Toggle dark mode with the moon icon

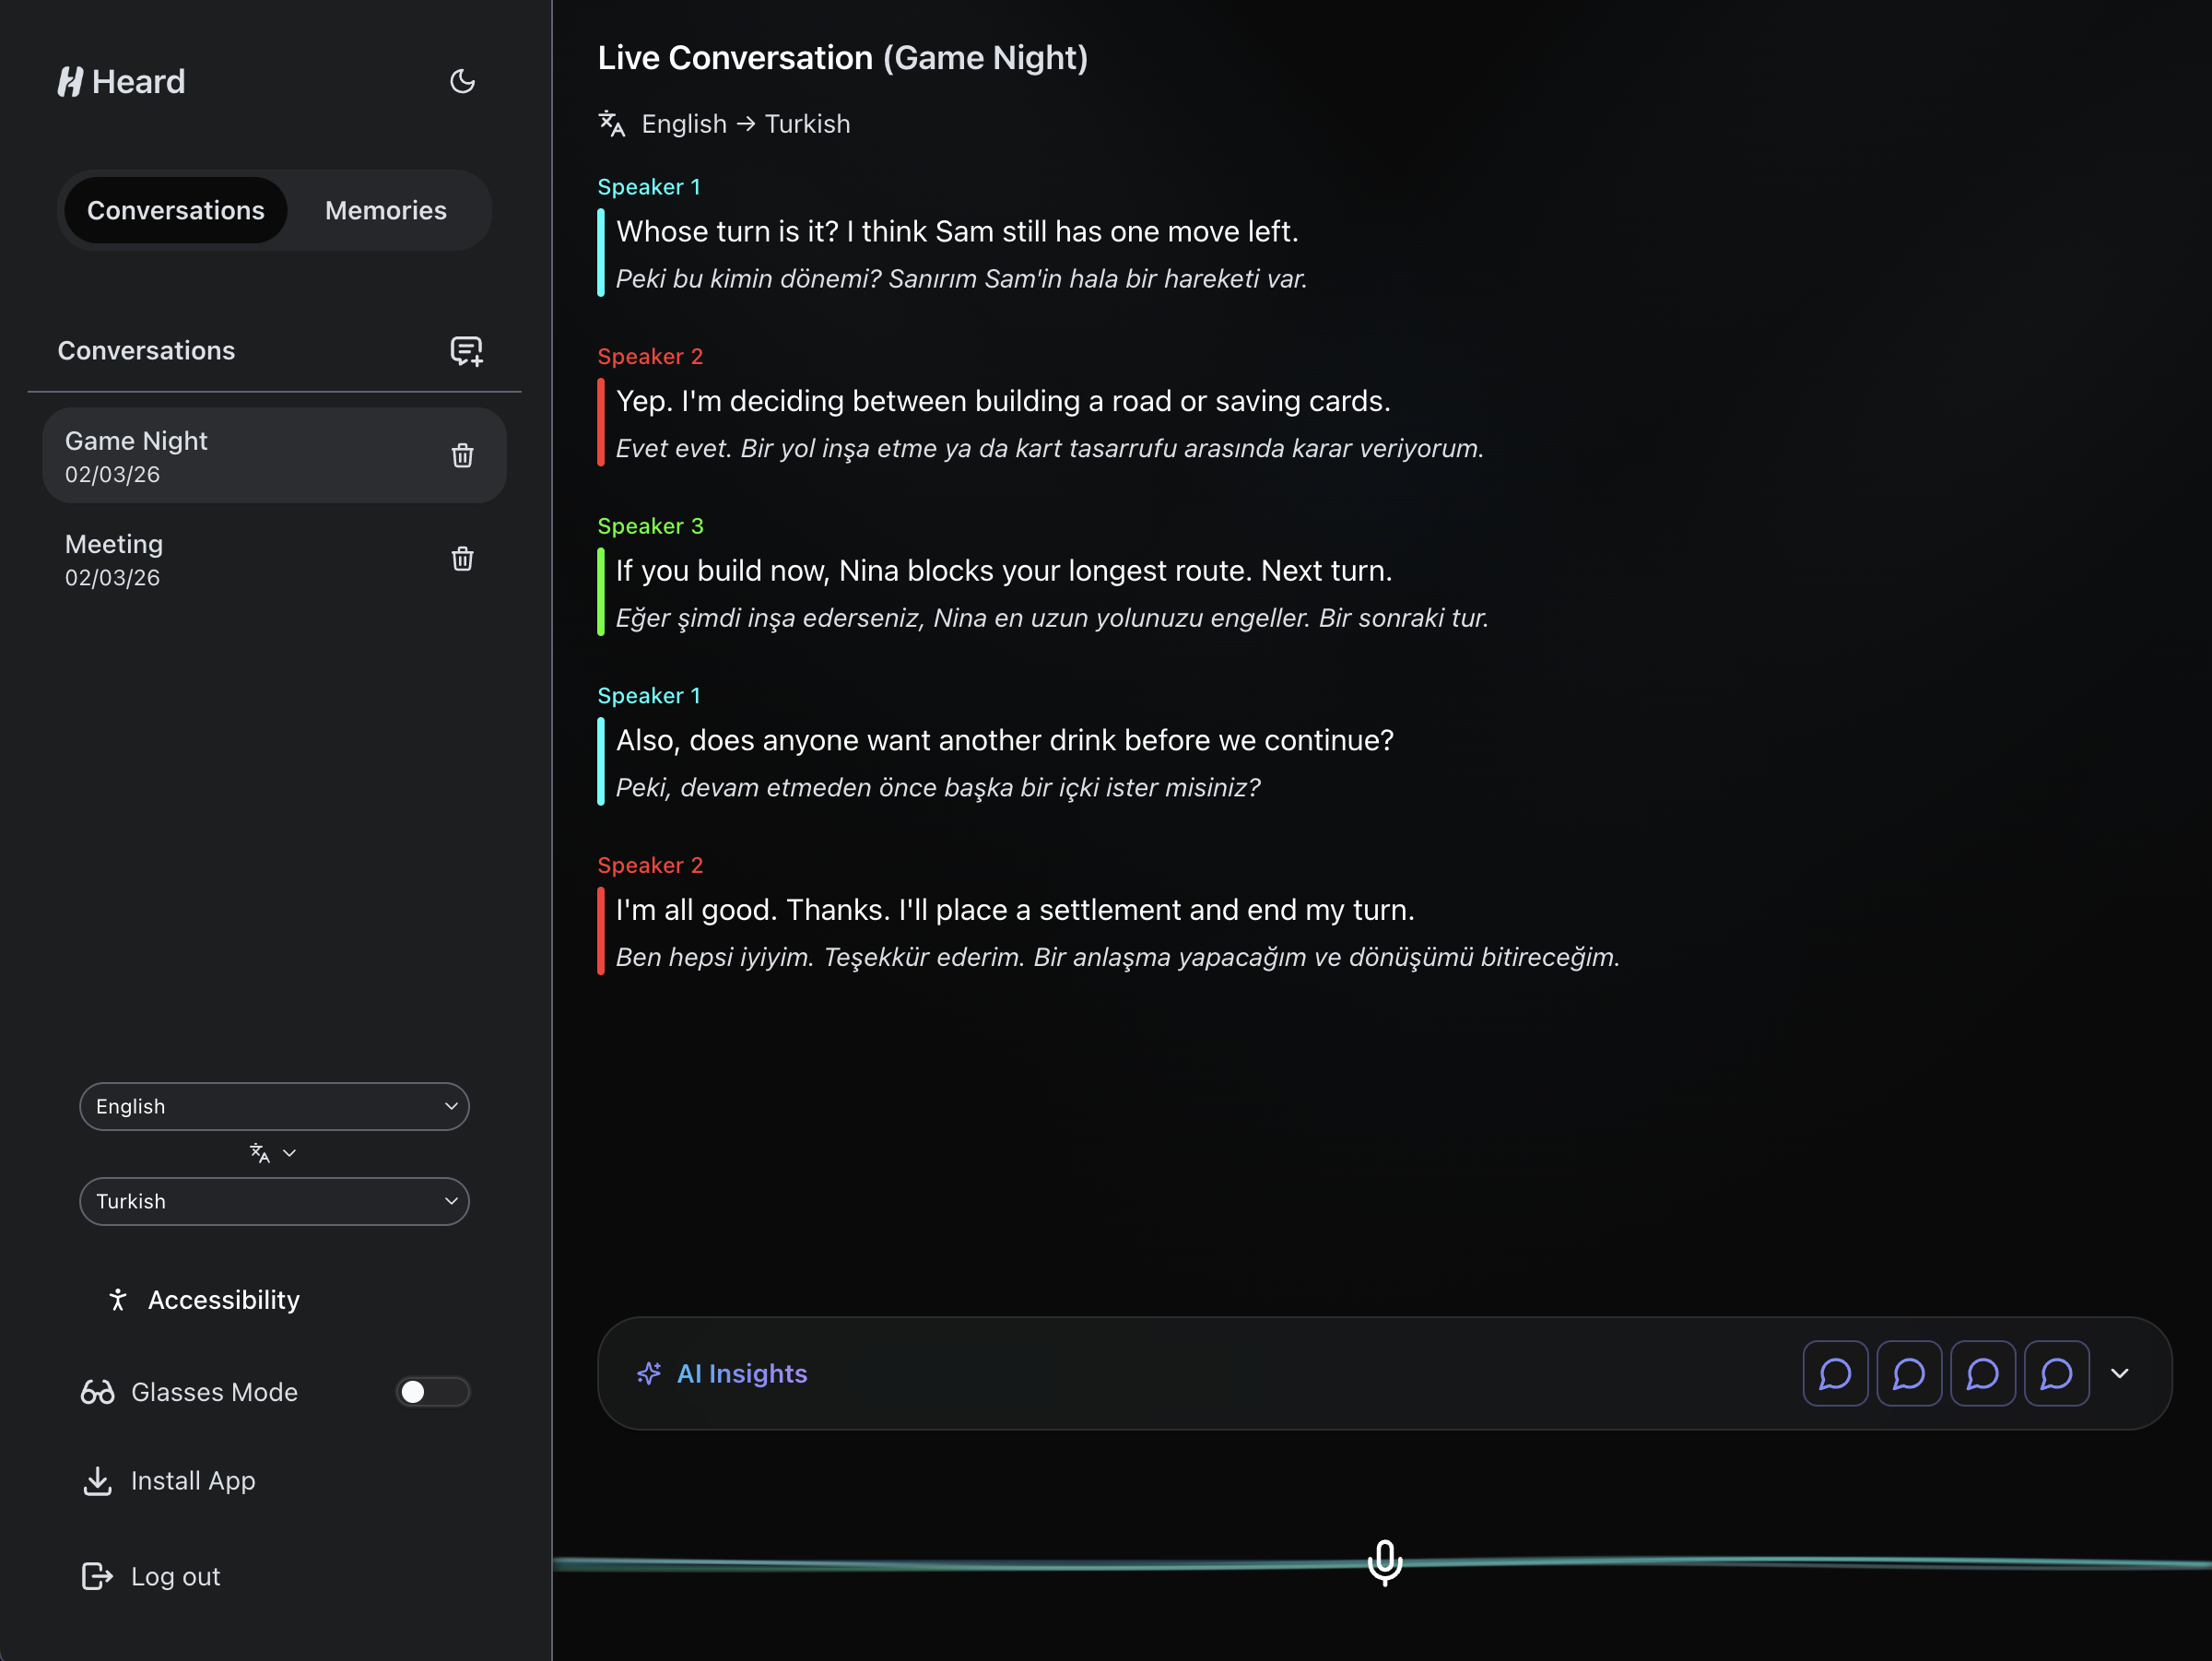pos(462,81)
